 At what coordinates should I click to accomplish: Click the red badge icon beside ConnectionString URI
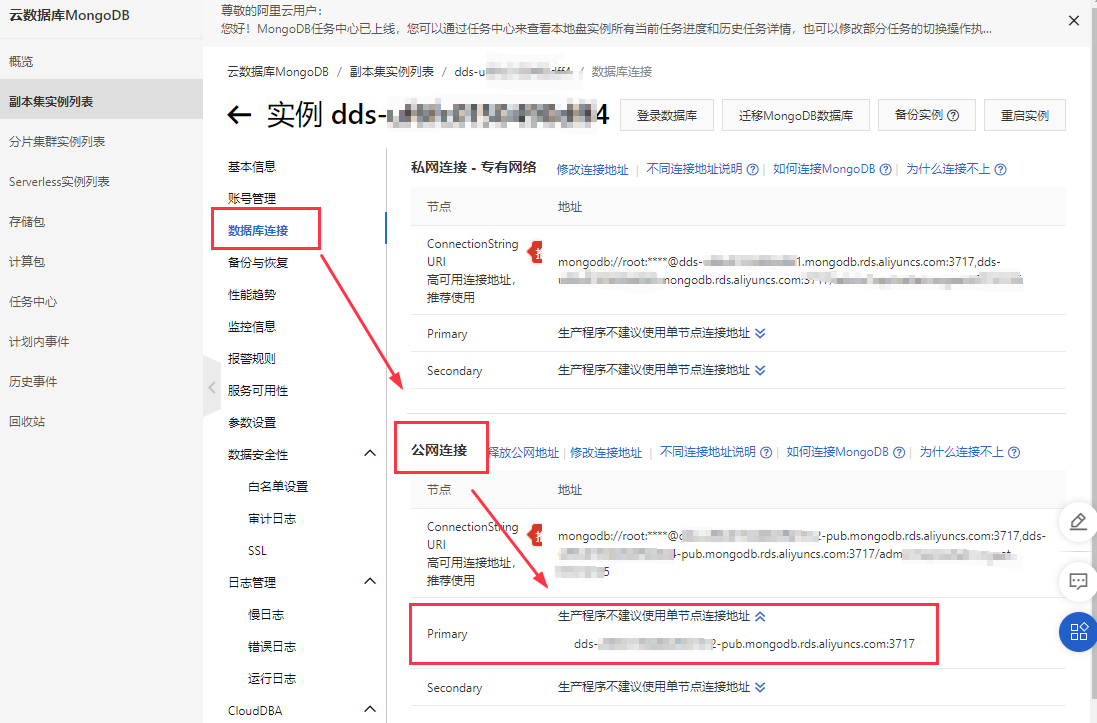(x=536, y=250)
